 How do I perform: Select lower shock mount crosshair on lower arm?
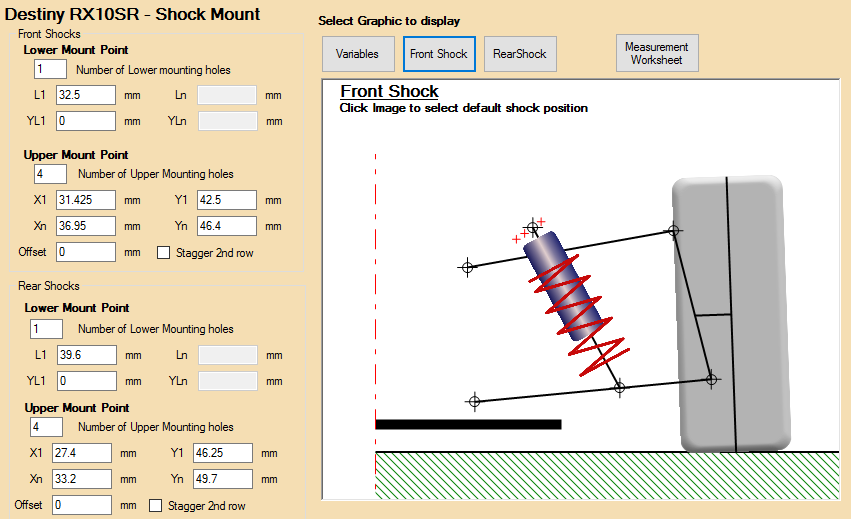pos(619,388)
